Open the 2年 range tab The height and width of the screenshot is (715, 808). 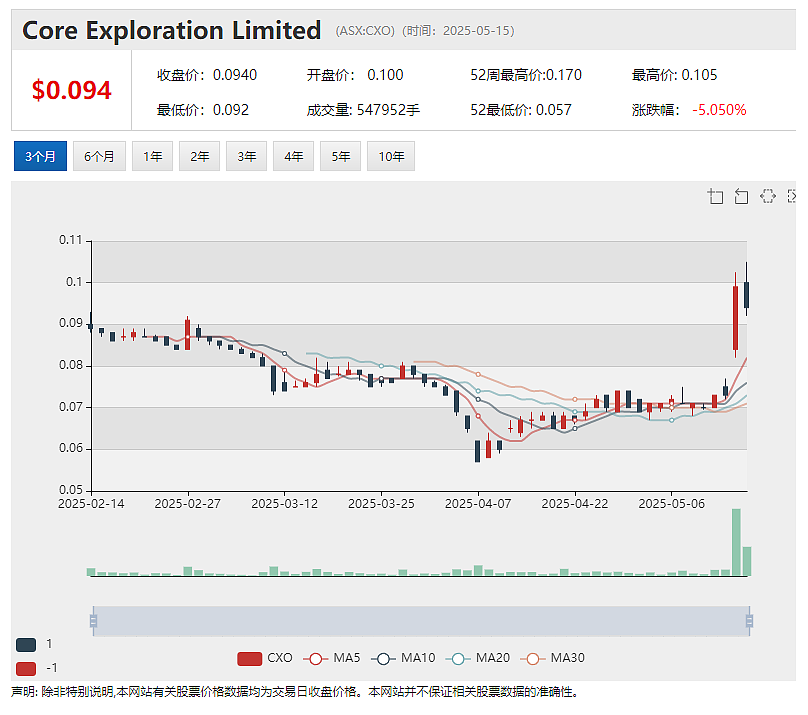coord(199,156)
